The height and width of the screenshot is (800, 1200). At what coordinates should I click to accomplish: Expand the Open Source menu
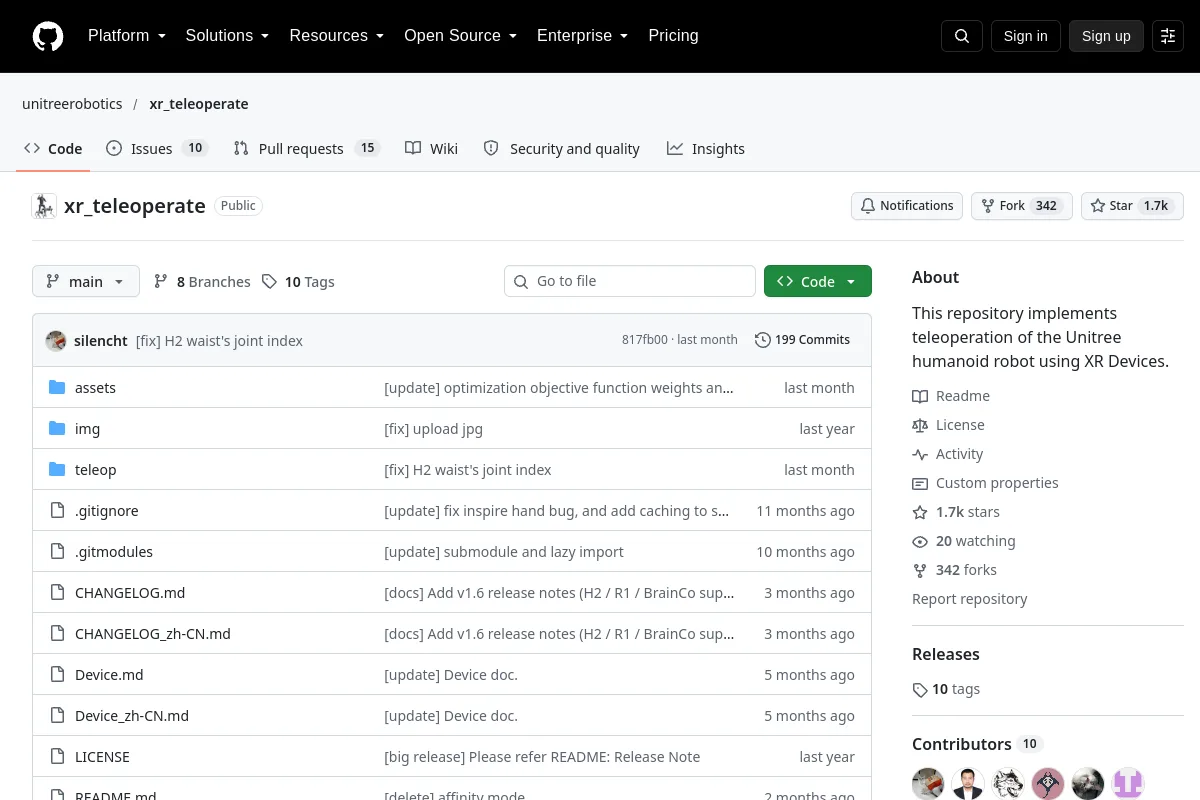pyautogui.click(x=460, y=36)
